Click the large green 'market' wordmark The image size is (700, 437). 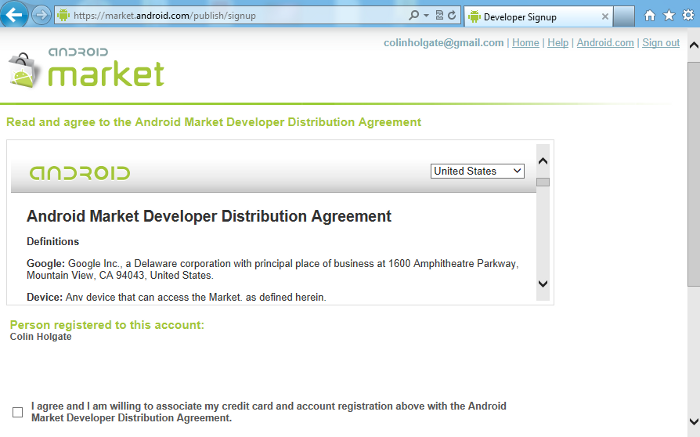pyautogui.click(x=106, y=74)
